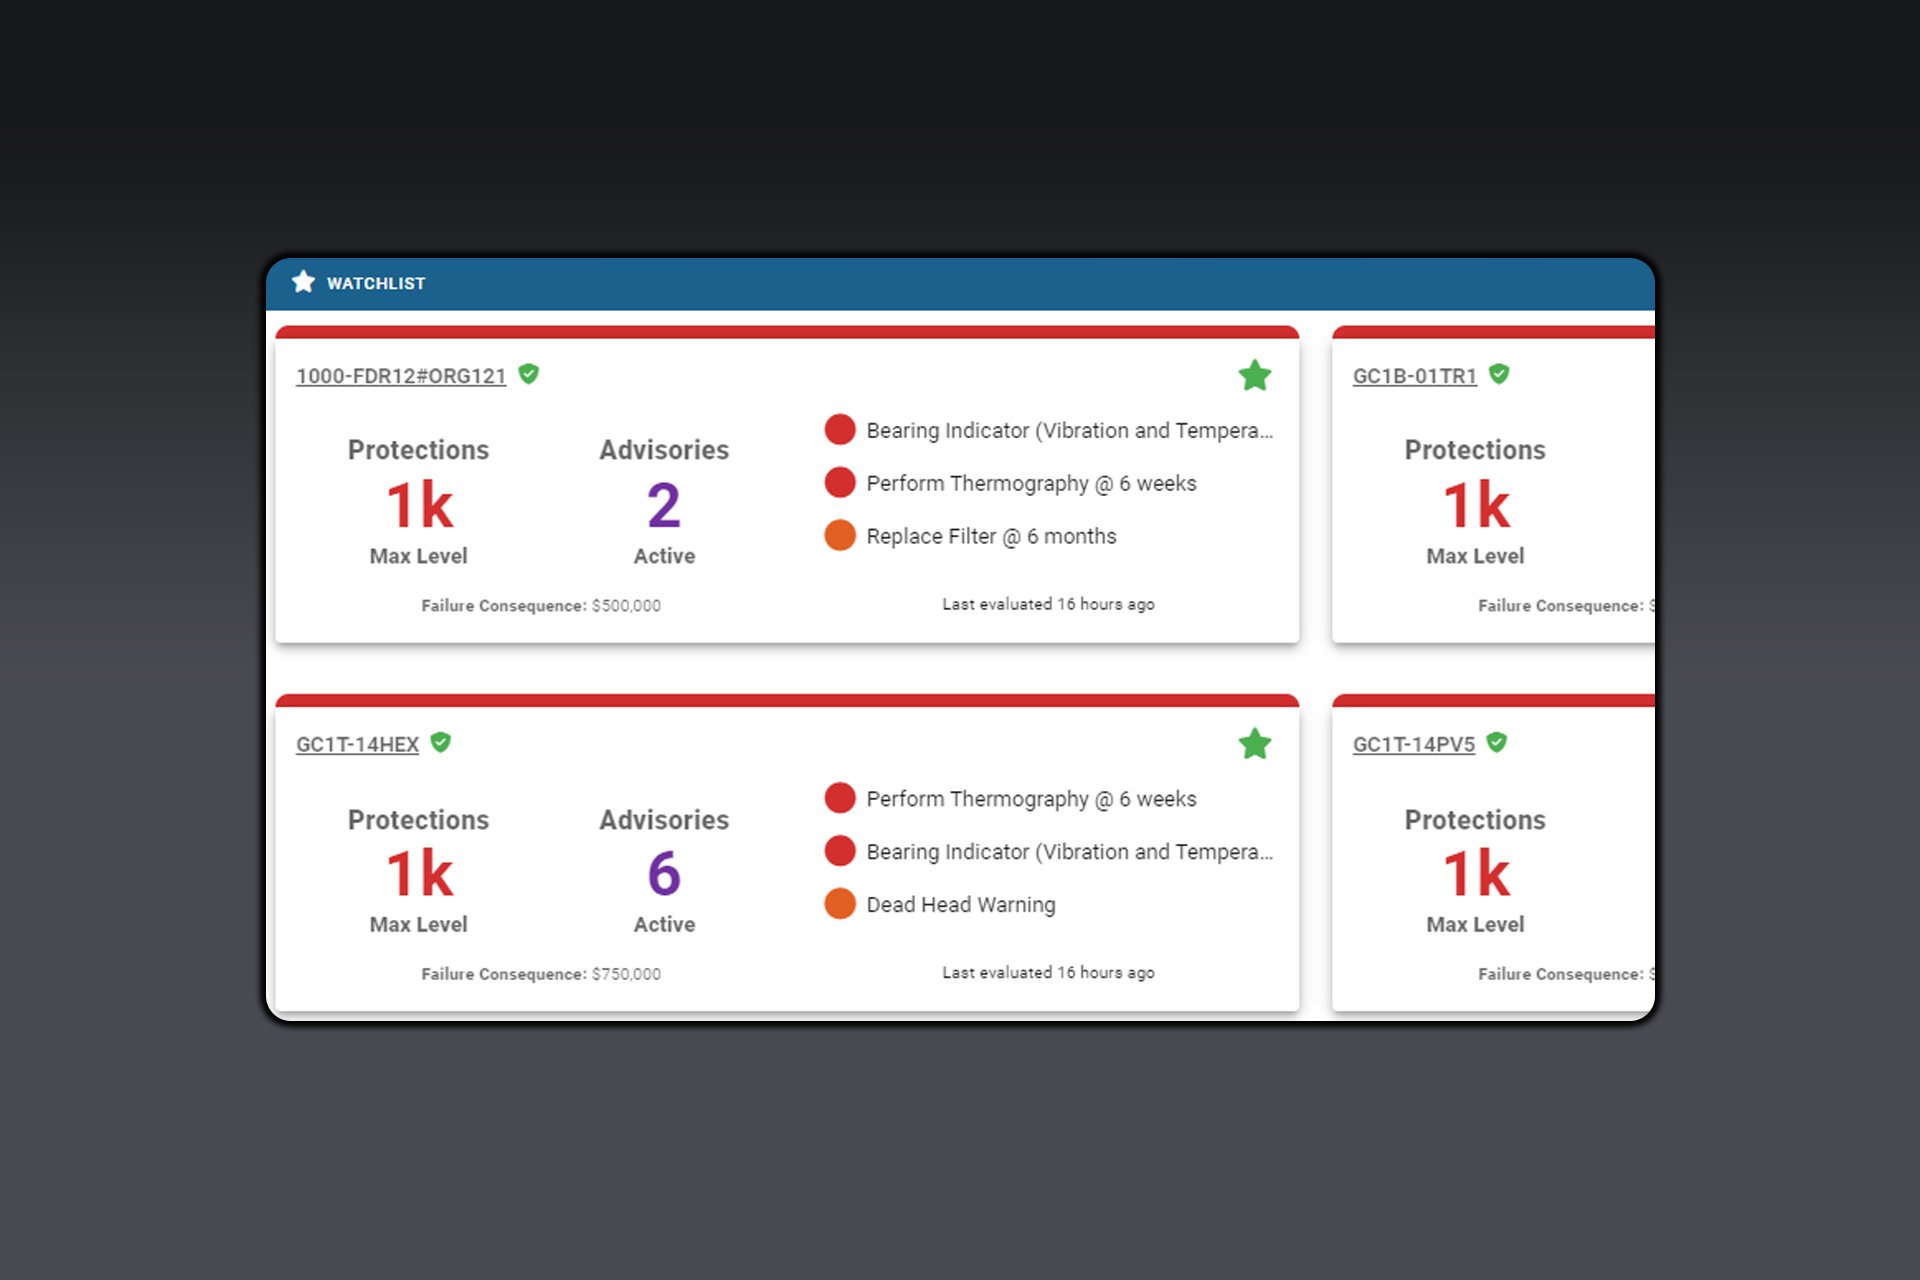Screen dimensions: 1920x1280
Task: Click the verified shield icon beside GC1T-14HEX
Action: coord(441,743)
